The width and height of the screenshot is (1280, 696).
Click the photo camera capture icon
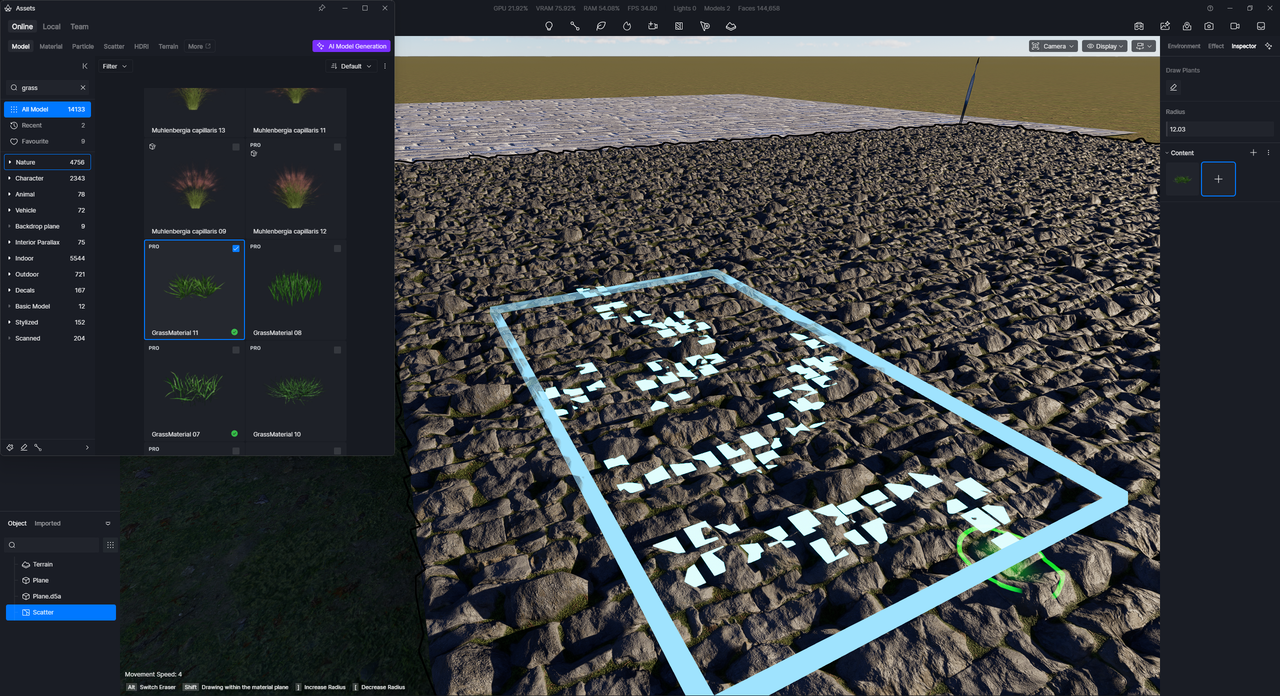click(1209, 26)
